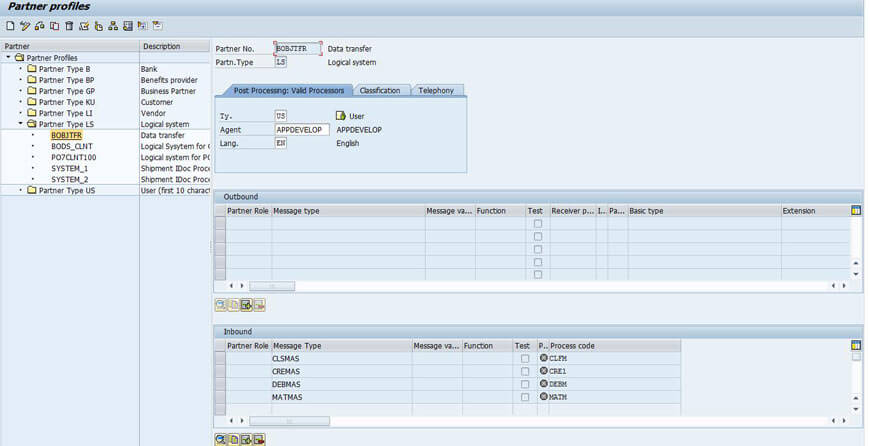The width and height of the screenshot is (870, 446).
Task: Switch to the Classification tab
Action: tap(380, 91)
